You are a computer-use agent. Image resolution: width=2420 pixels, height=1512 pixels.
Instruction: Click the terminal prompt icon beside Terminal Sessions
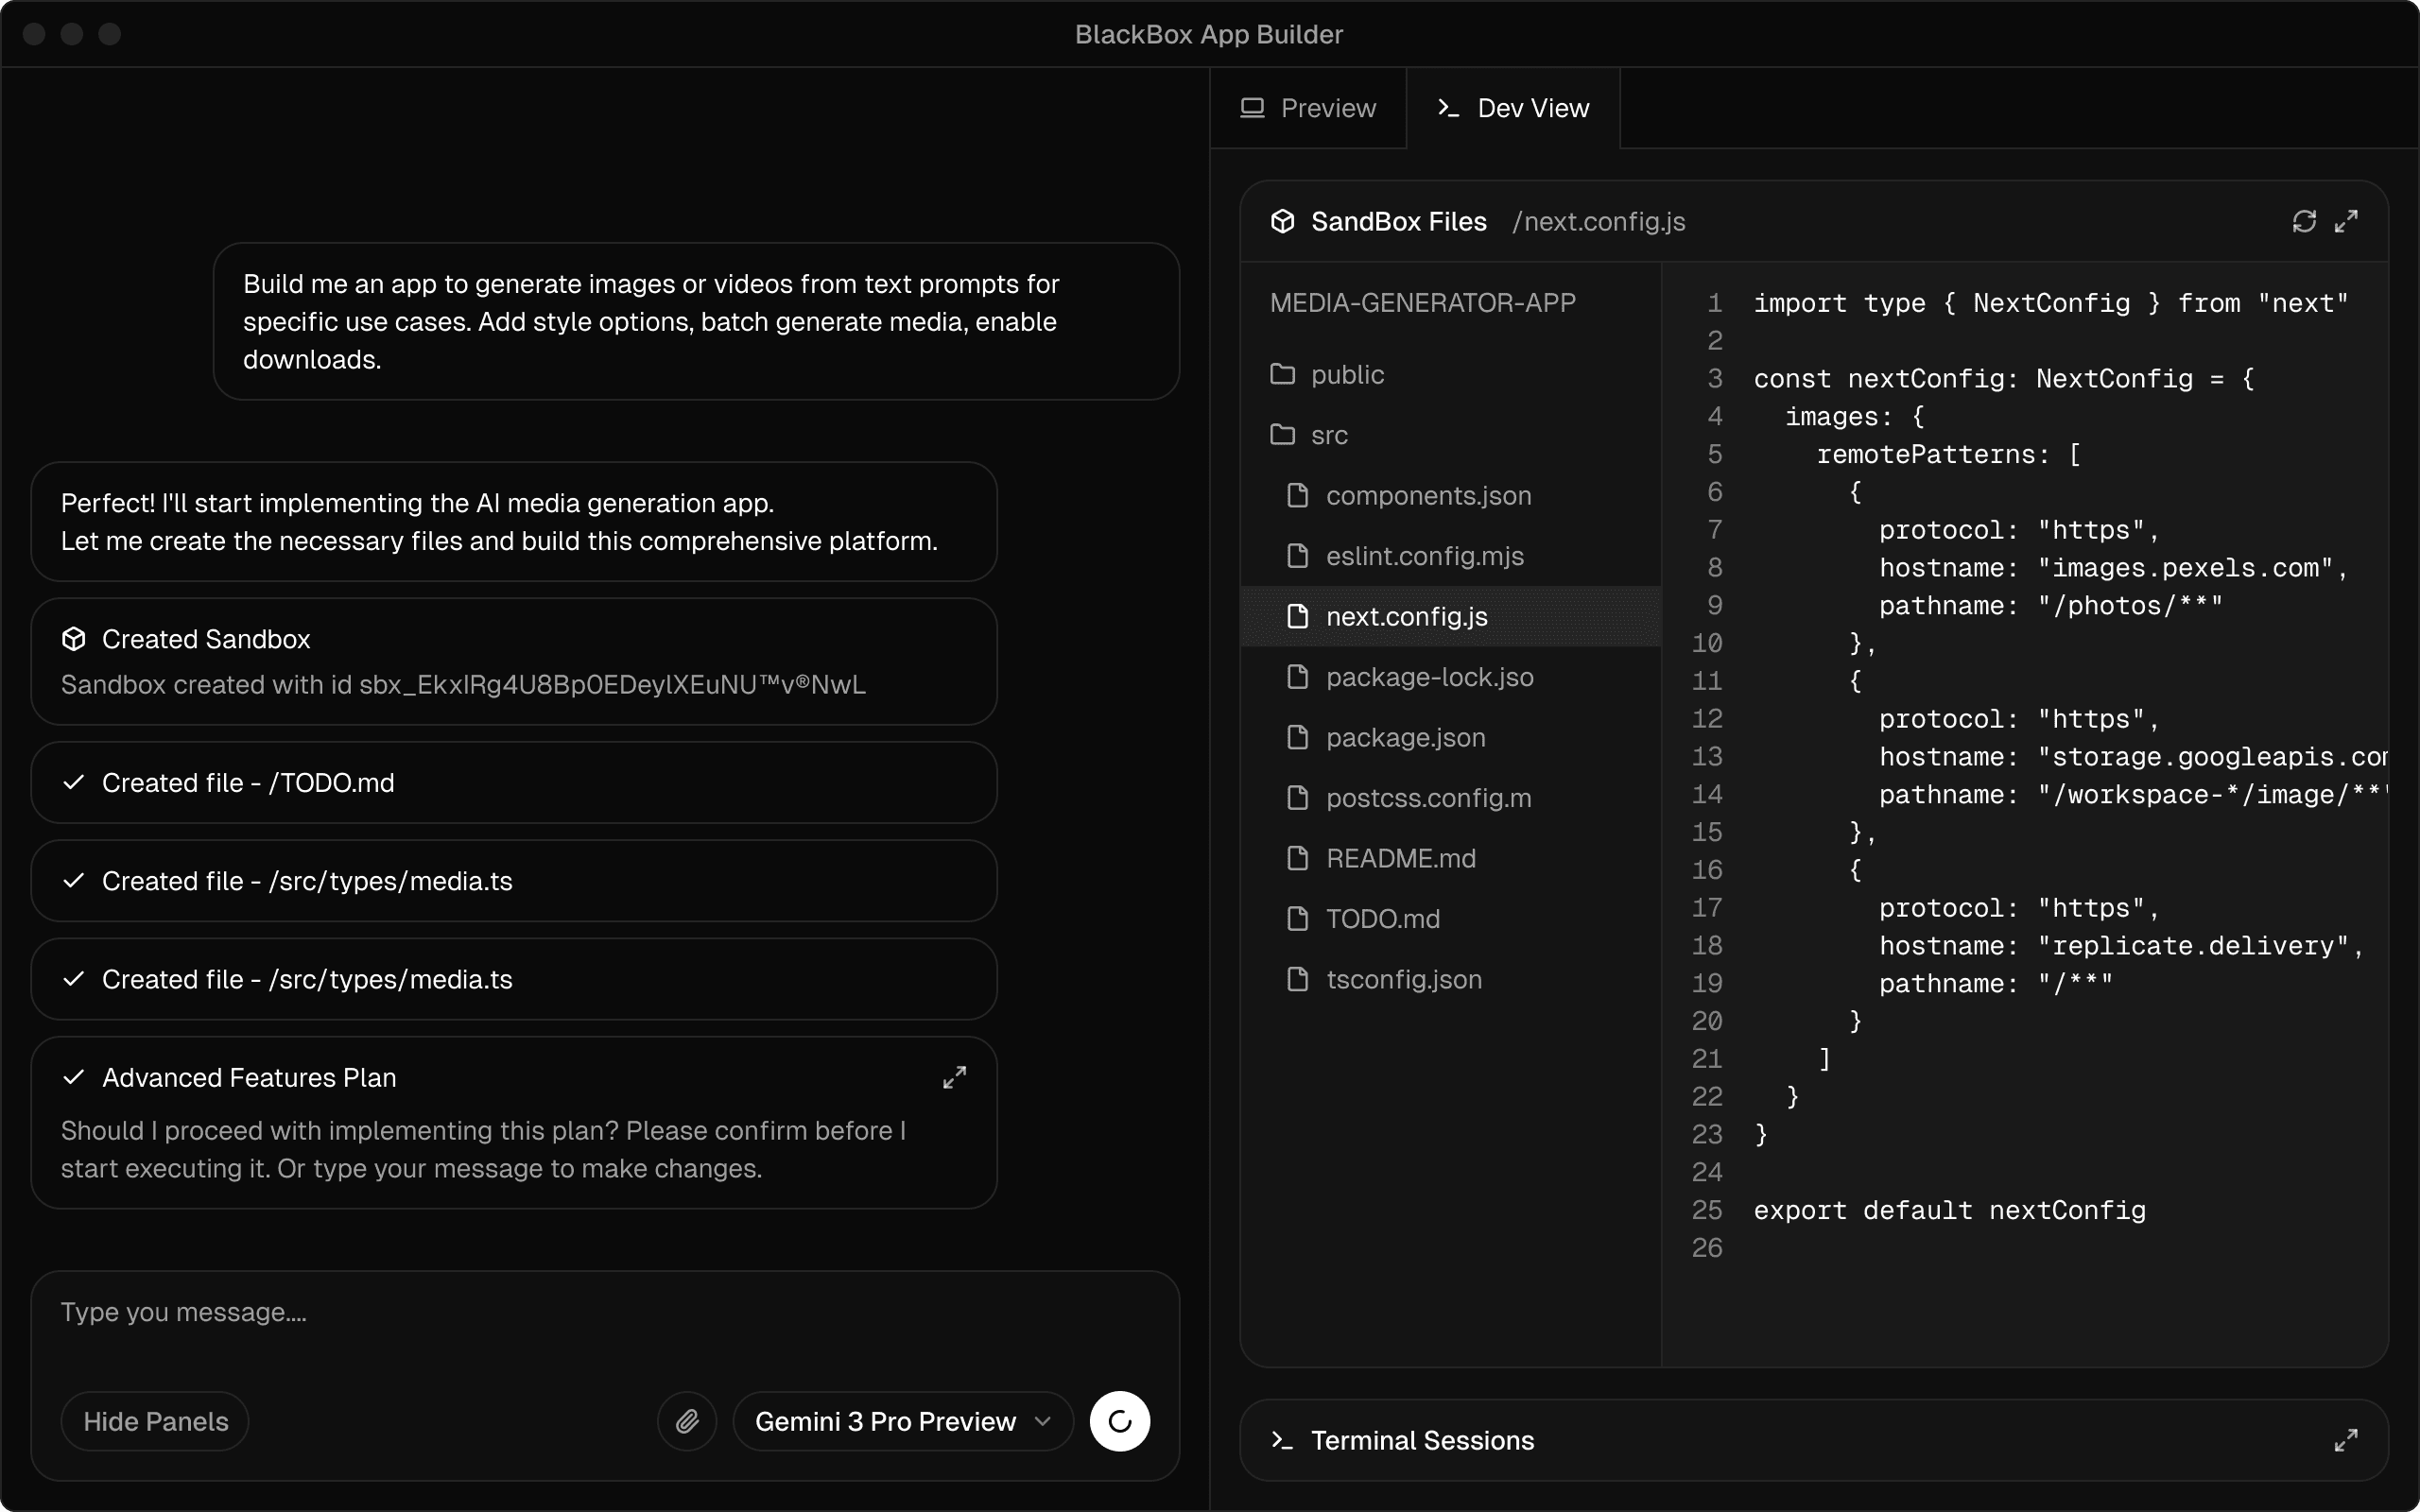1282,1440
